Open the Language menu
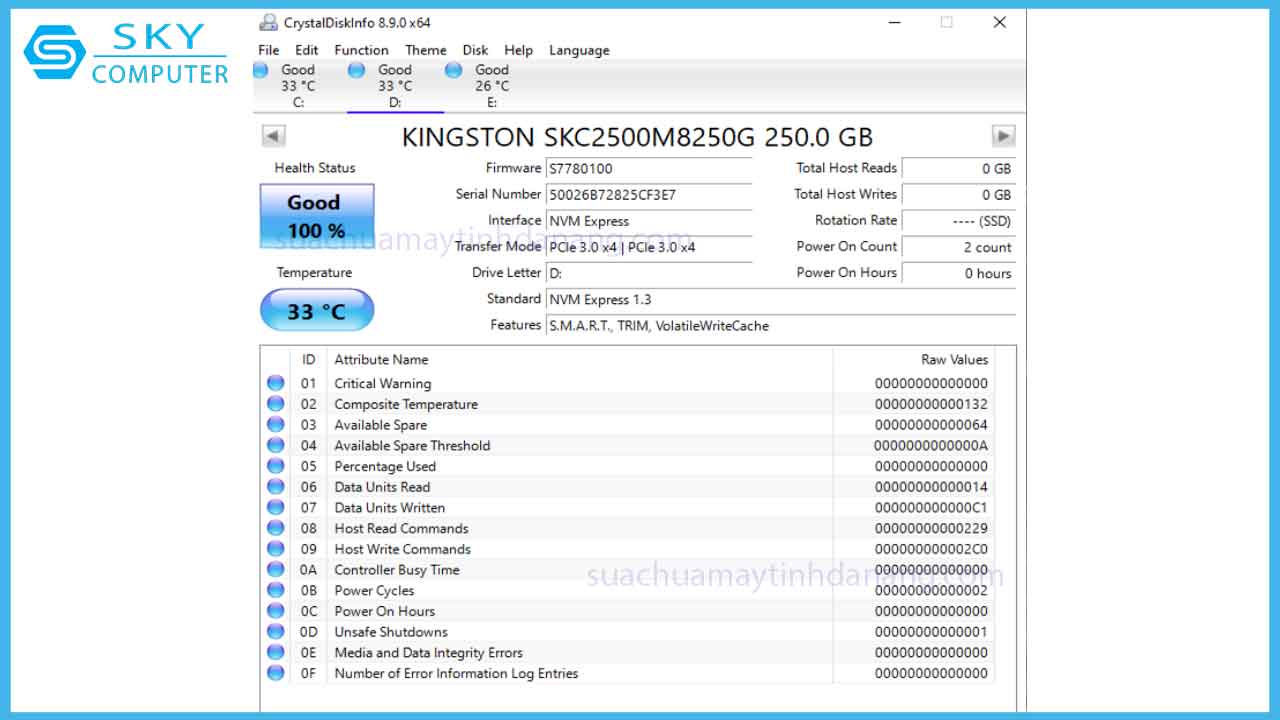The width and height of the screenshot is (1280, 720). pos(579,50)
